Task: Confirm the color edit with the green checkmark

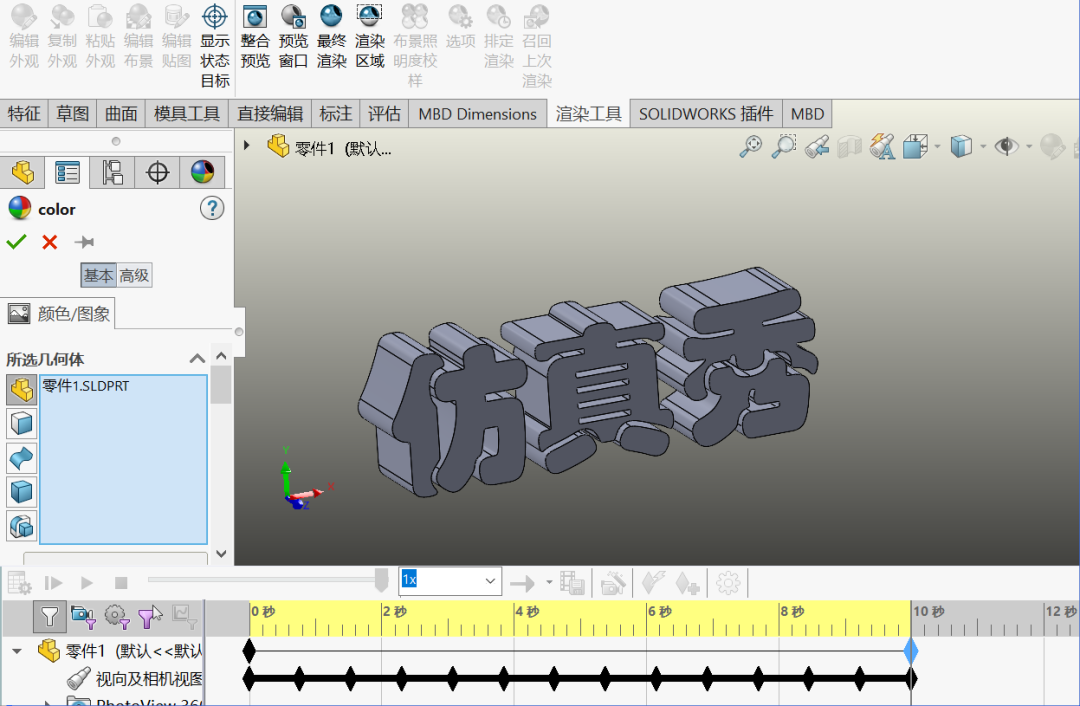Action: (17, 242)
